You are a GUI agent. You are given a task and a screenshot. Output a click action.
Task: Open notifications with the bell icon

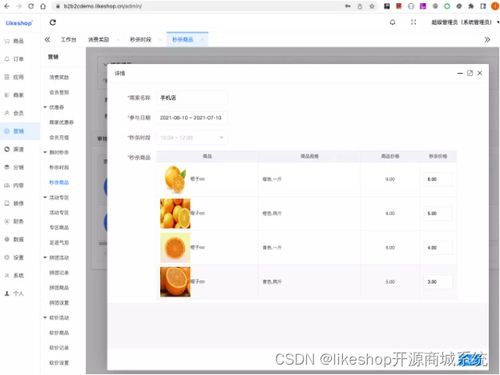click(392, 22)
